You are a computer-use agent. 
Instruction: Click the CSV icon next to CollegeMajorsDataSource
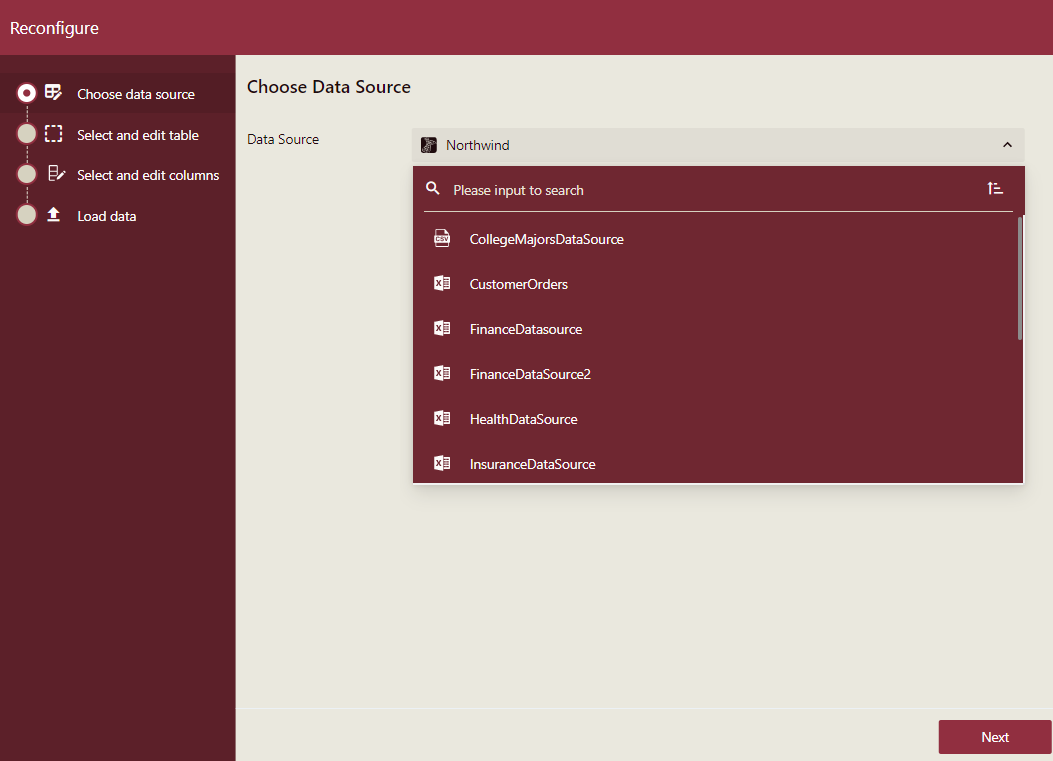click(442, 238)
